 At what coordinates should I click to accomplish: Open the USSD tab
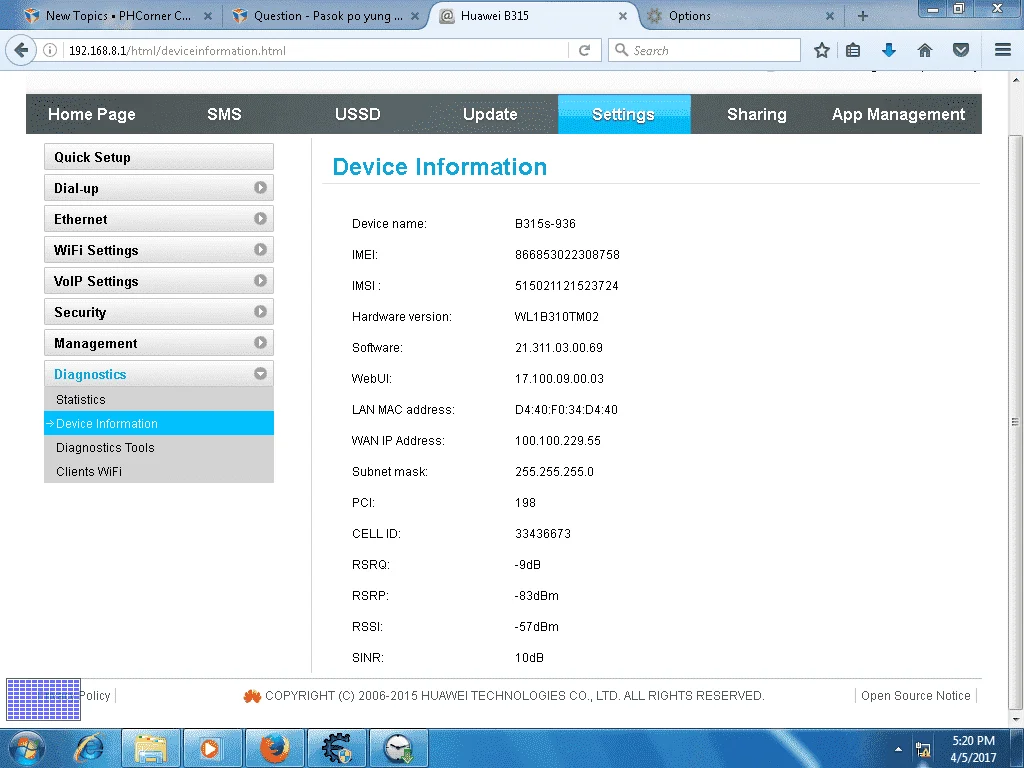click(x=357, y=114)
